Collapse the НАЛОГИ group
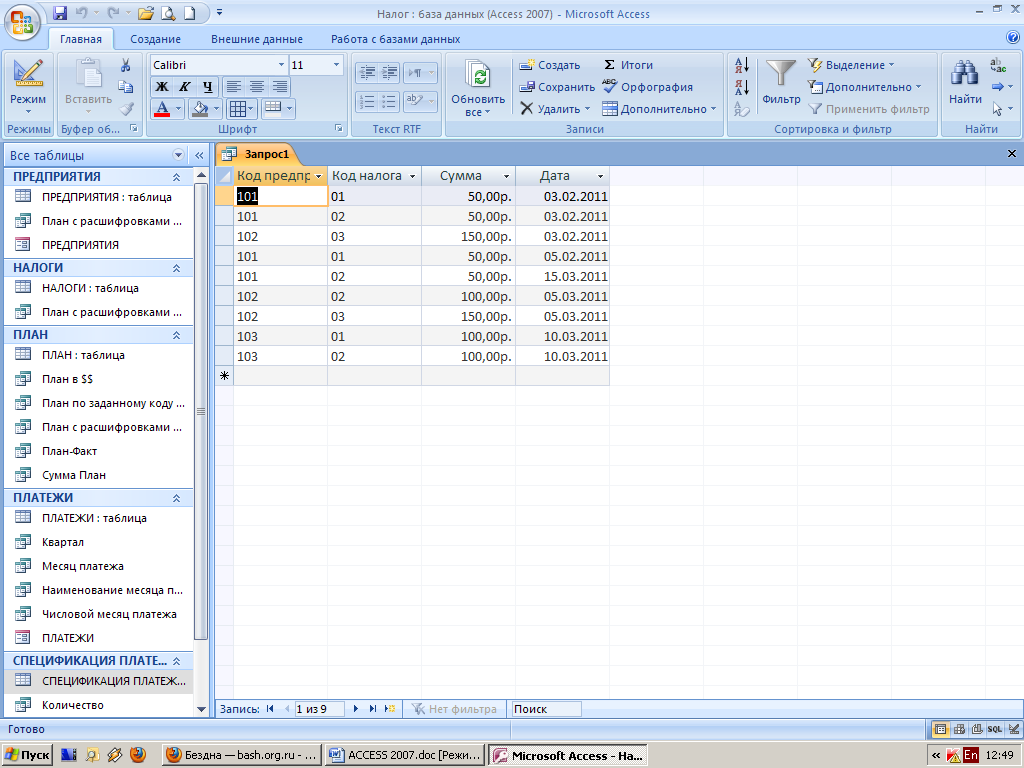The width and height of the screenshot is (1024, 768). point(176,268)
